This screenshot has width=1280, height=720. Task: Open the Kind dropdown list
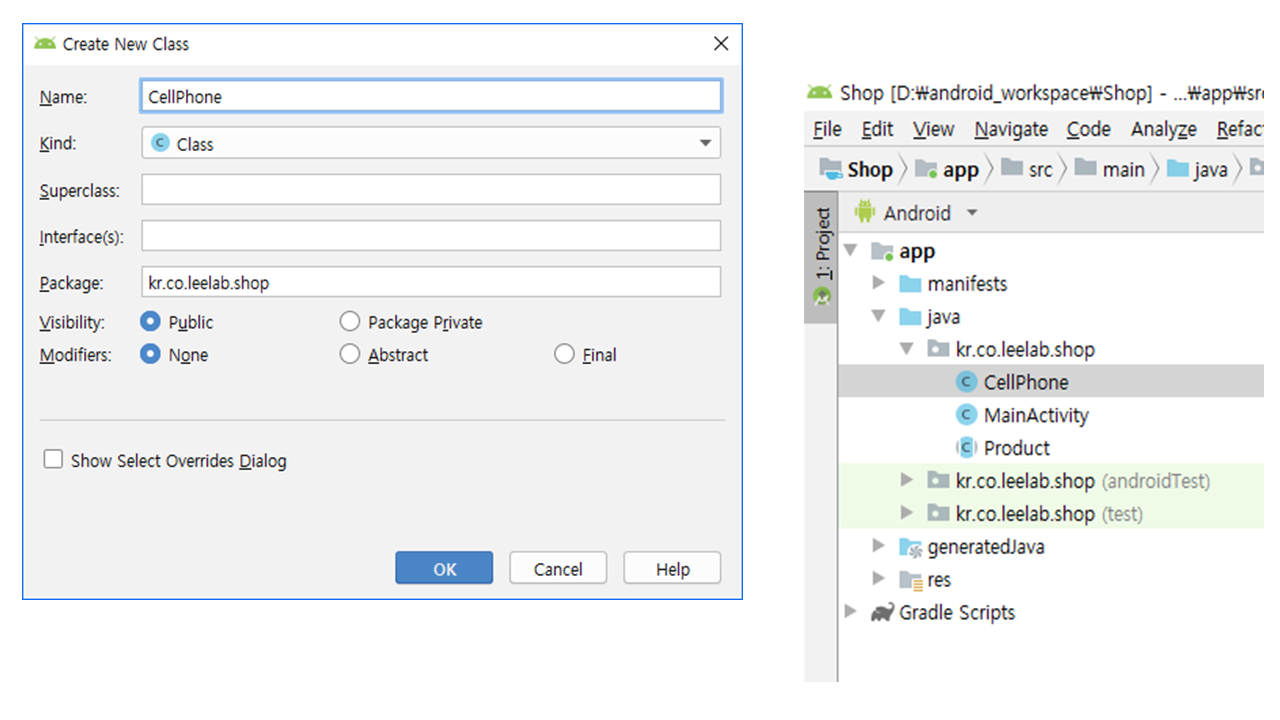pyautogui.click(x=705, y=144)
